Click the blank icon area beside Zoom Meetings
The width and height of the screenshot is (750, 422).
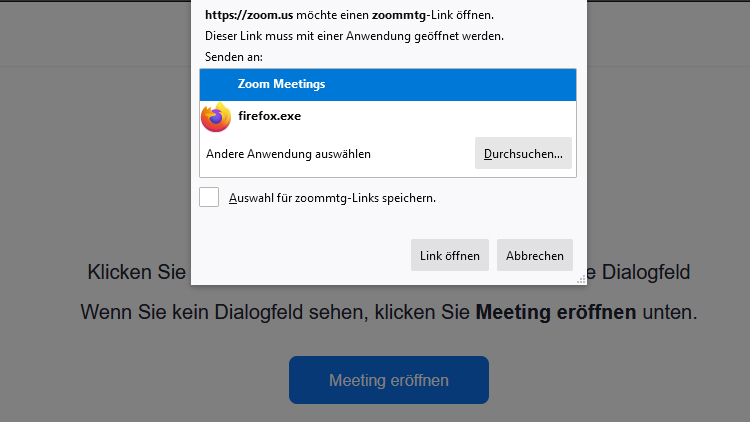click(x=216, y=85)
